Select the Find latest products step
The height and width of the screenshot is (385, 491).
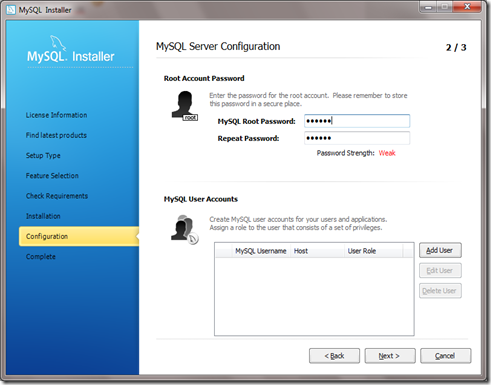[x=56, y=135]
